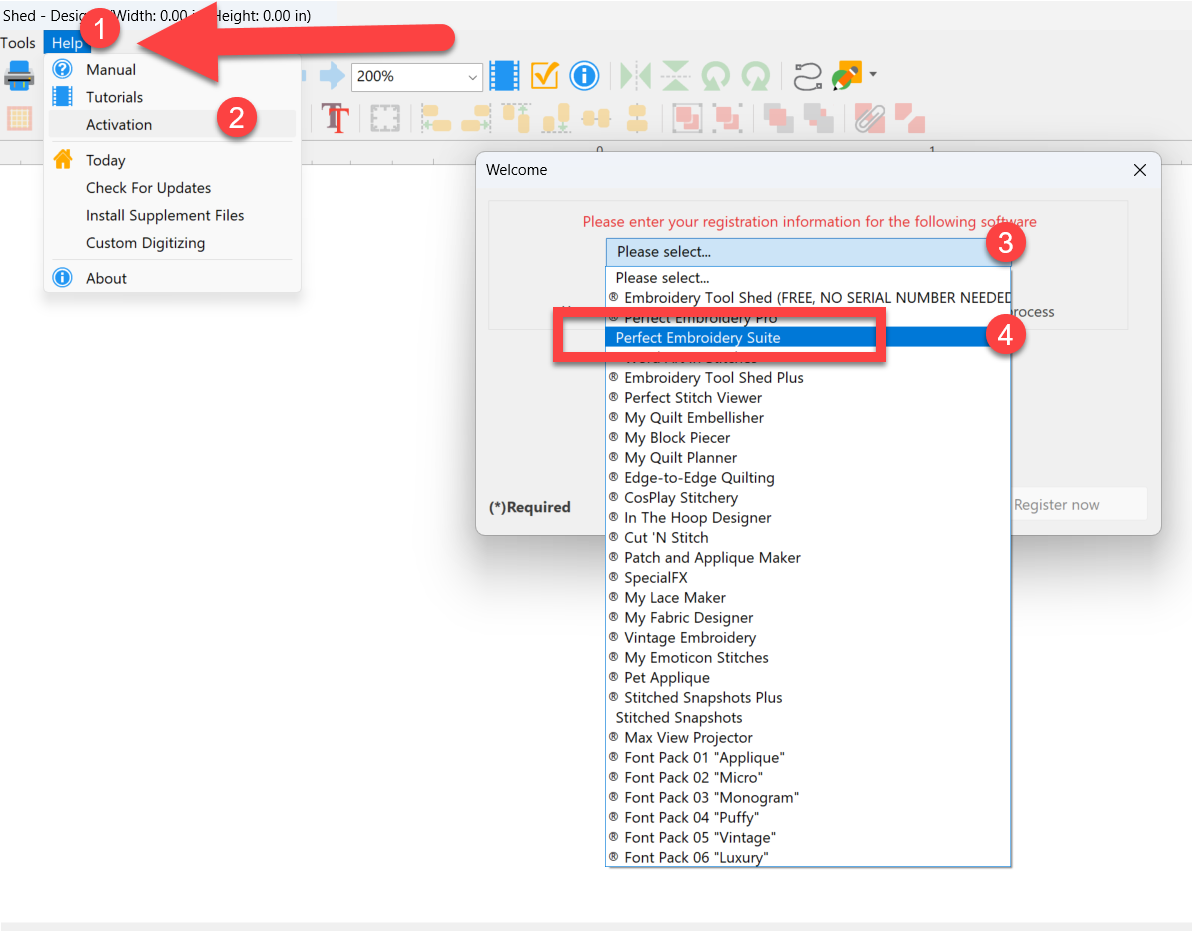Click the center vertically align icon

click(637, 119)
